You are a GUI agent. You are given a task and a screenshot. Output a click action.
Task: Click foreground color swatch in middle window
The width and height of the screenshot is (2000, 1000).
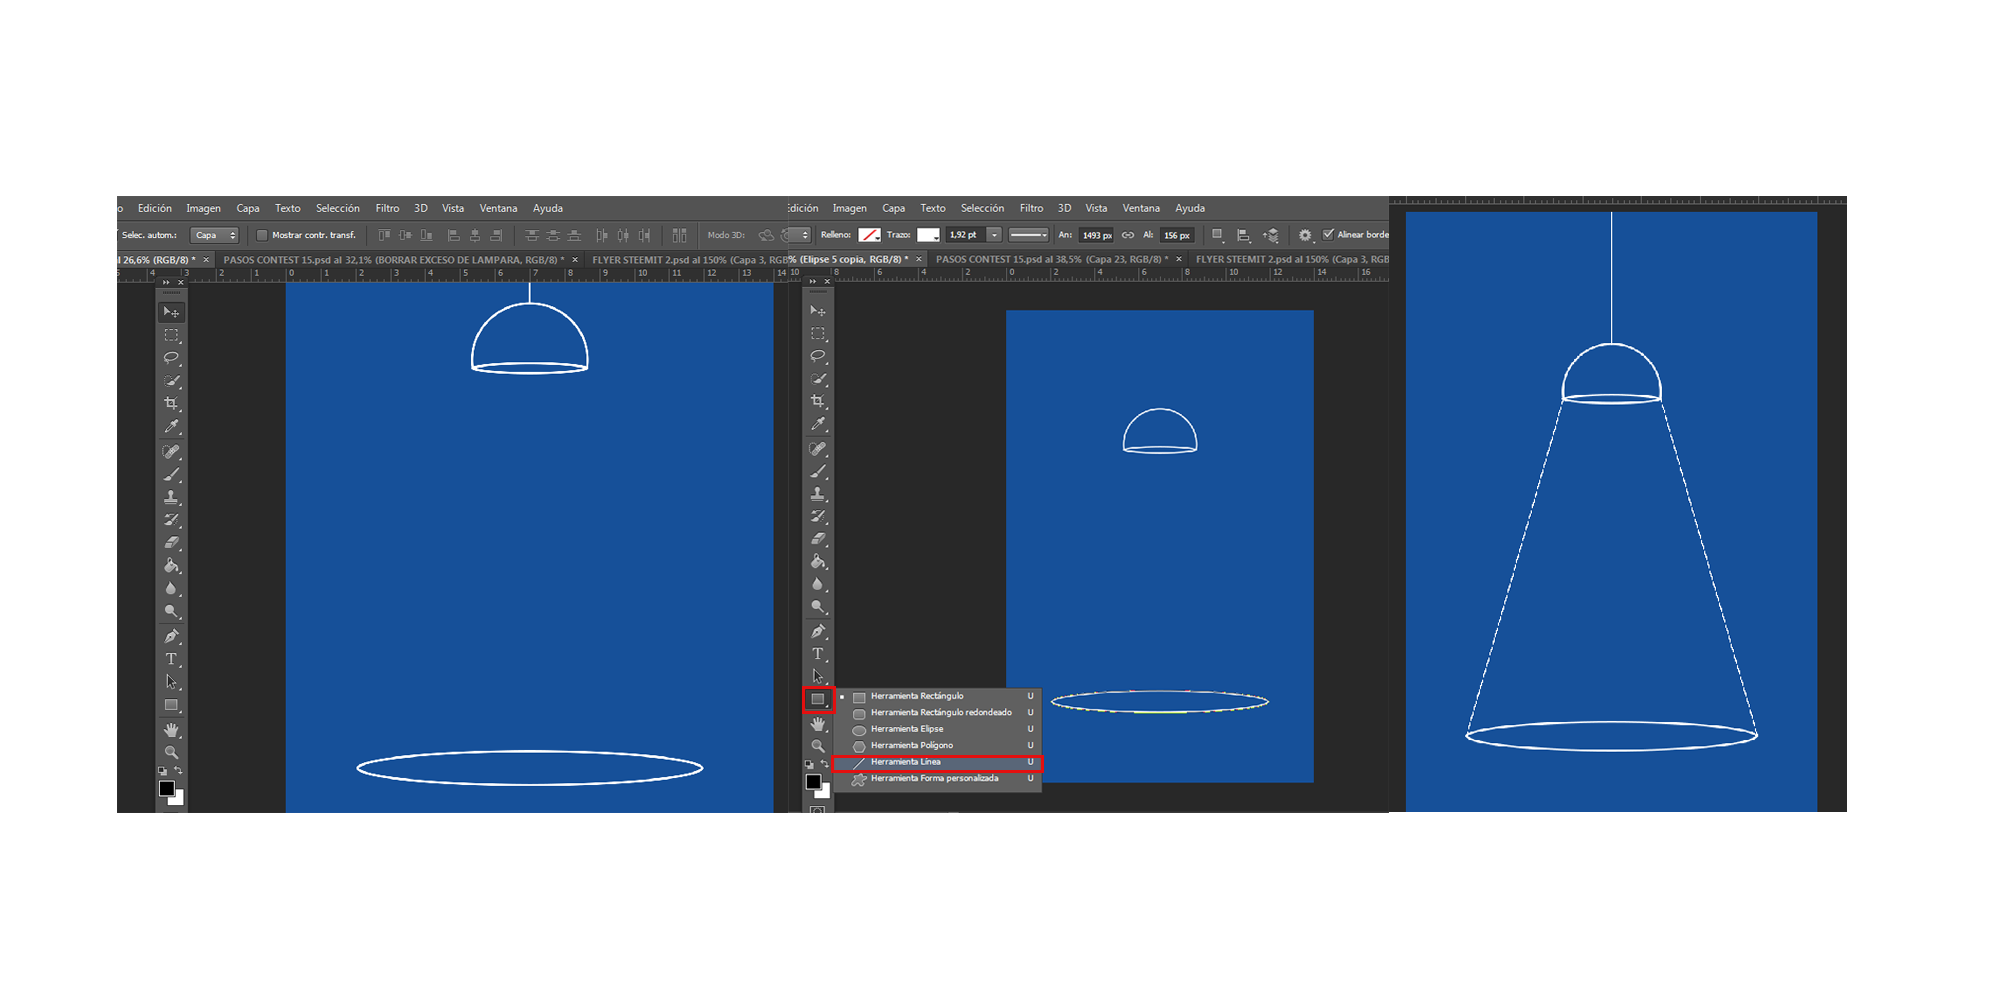click(813, 781)
